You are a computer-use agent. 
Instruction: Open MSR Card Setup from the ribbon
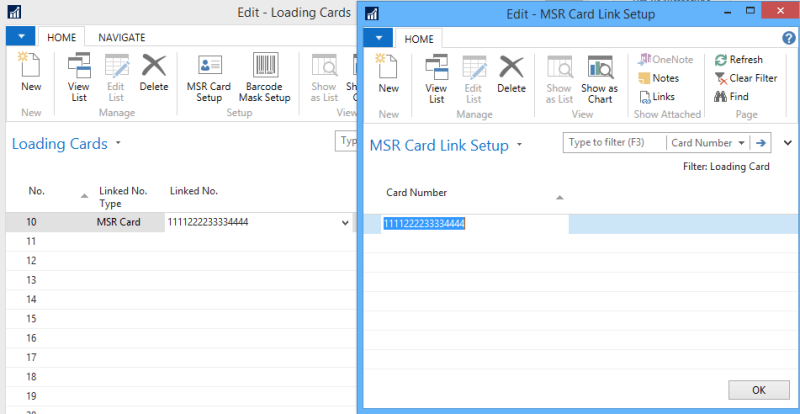[209, 77]
